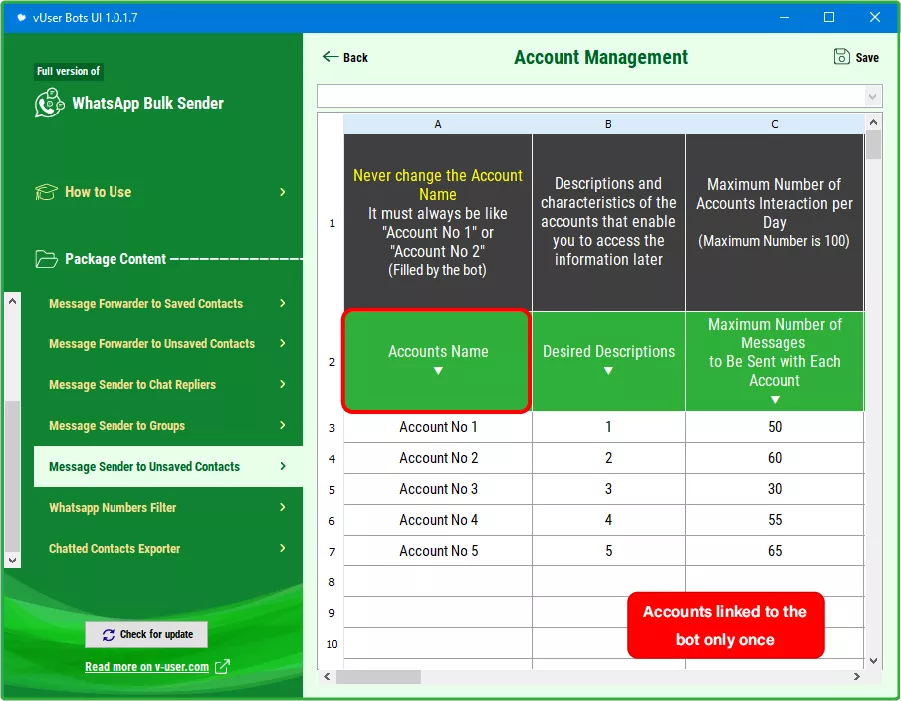Click the sidebar list scroll down arrow

(13, 560)
